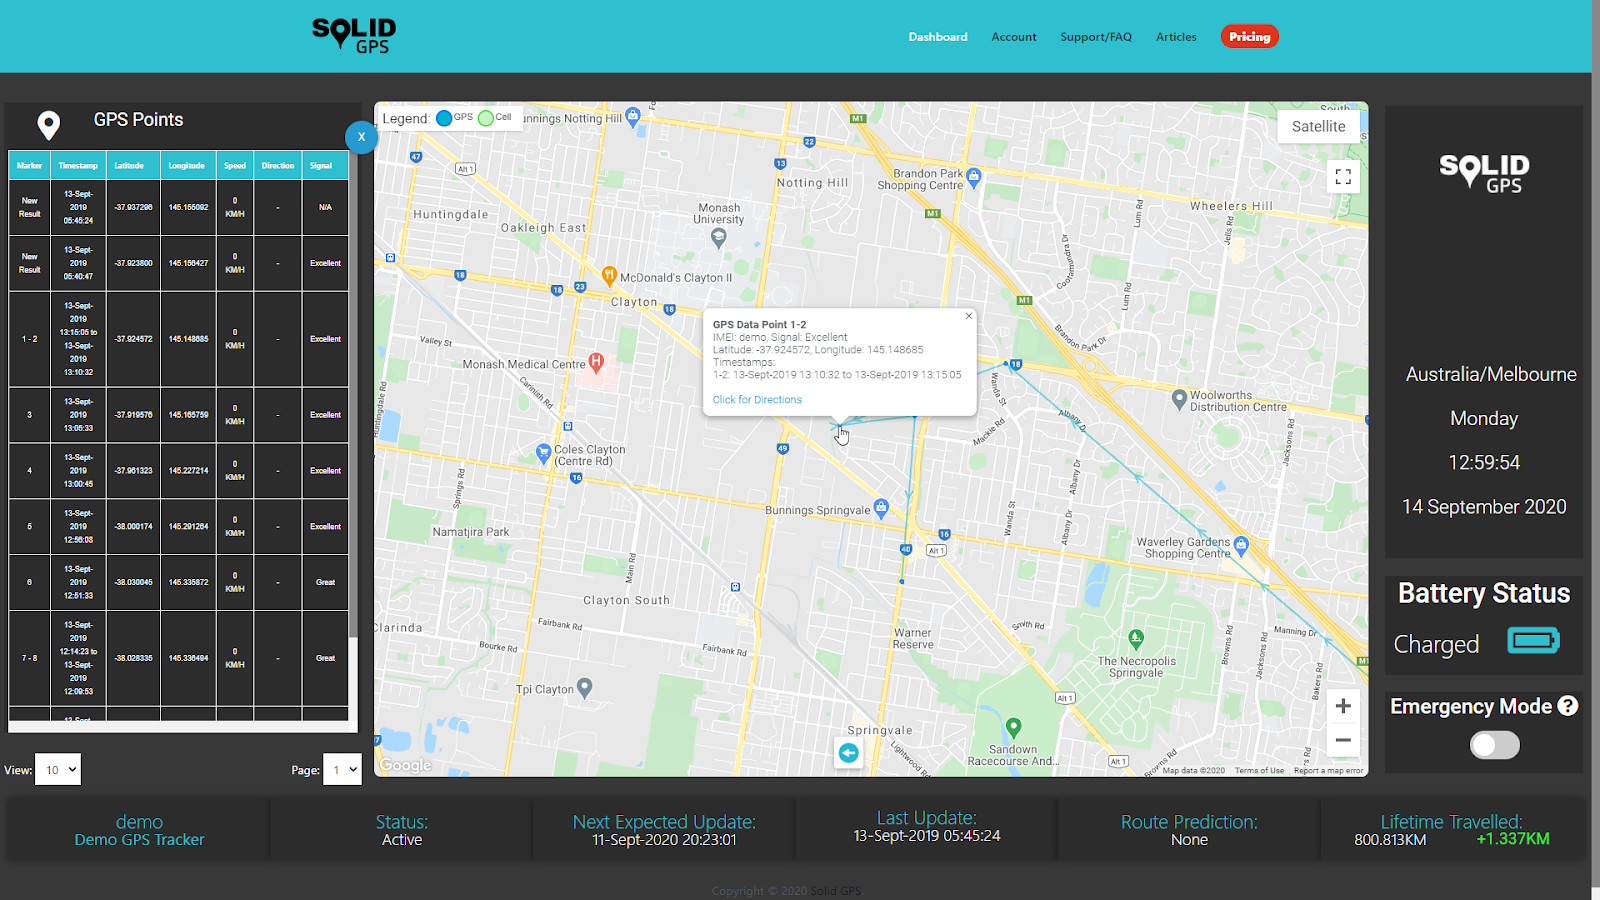Click the GPS points table scrollbar
The image size is (1600, 900).
[353, 400]
